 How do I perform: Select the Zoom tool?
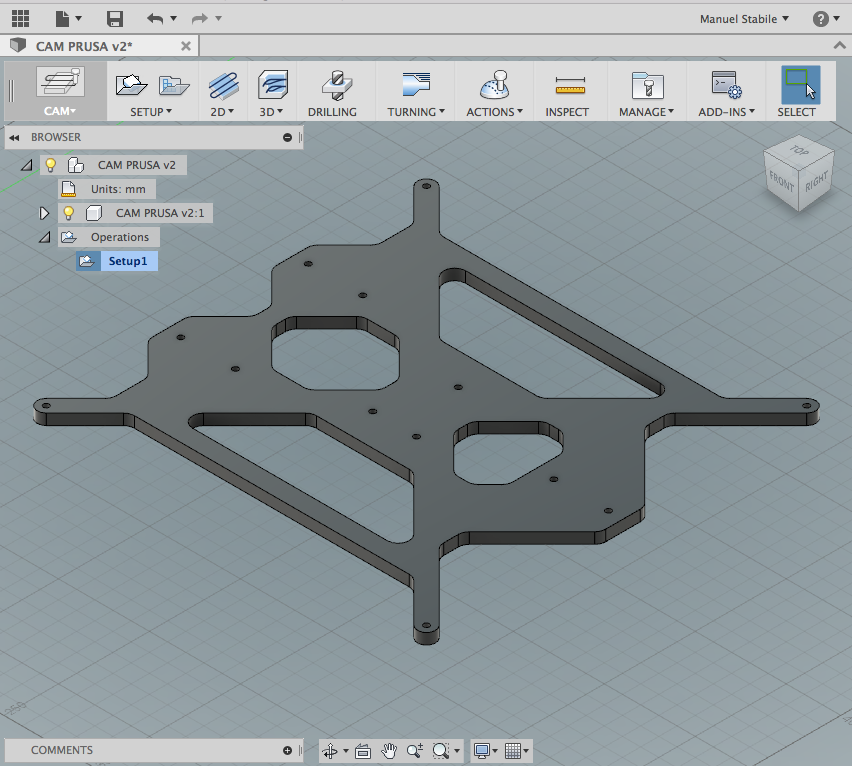[x=415, y=751]
